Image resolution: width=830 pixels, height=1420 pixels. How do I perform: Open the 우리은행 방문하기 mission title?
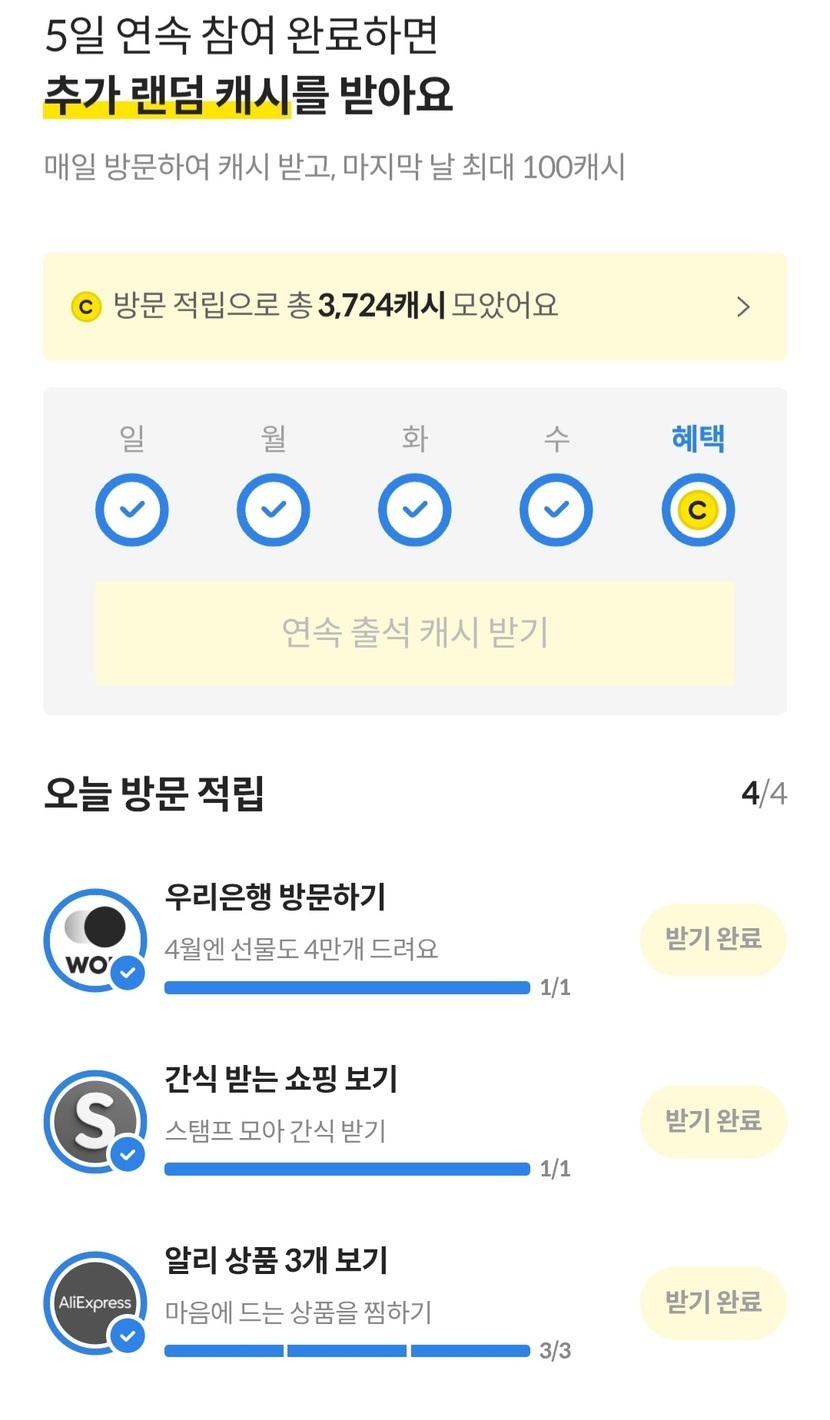(x=275, y=897)
